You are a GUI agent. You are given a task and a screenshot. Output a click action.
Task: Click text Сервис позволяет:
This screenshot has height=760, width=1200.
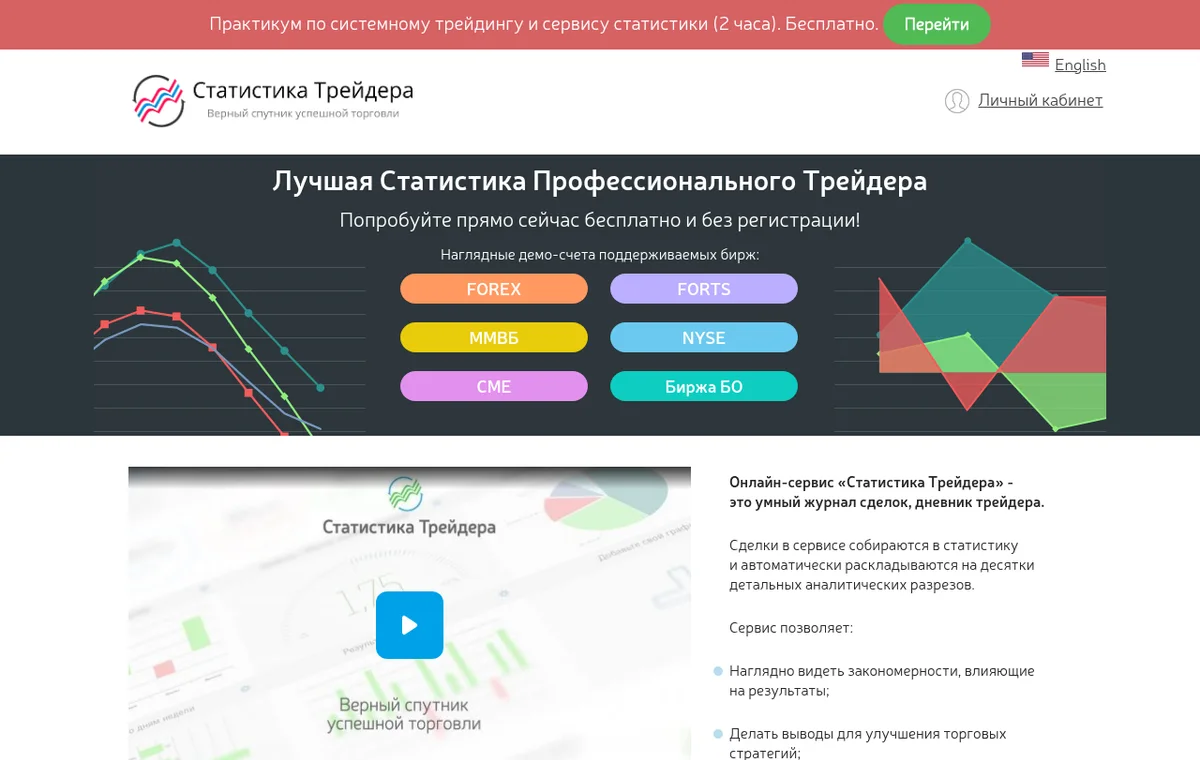pyautogui.click(x=791, y=628)
